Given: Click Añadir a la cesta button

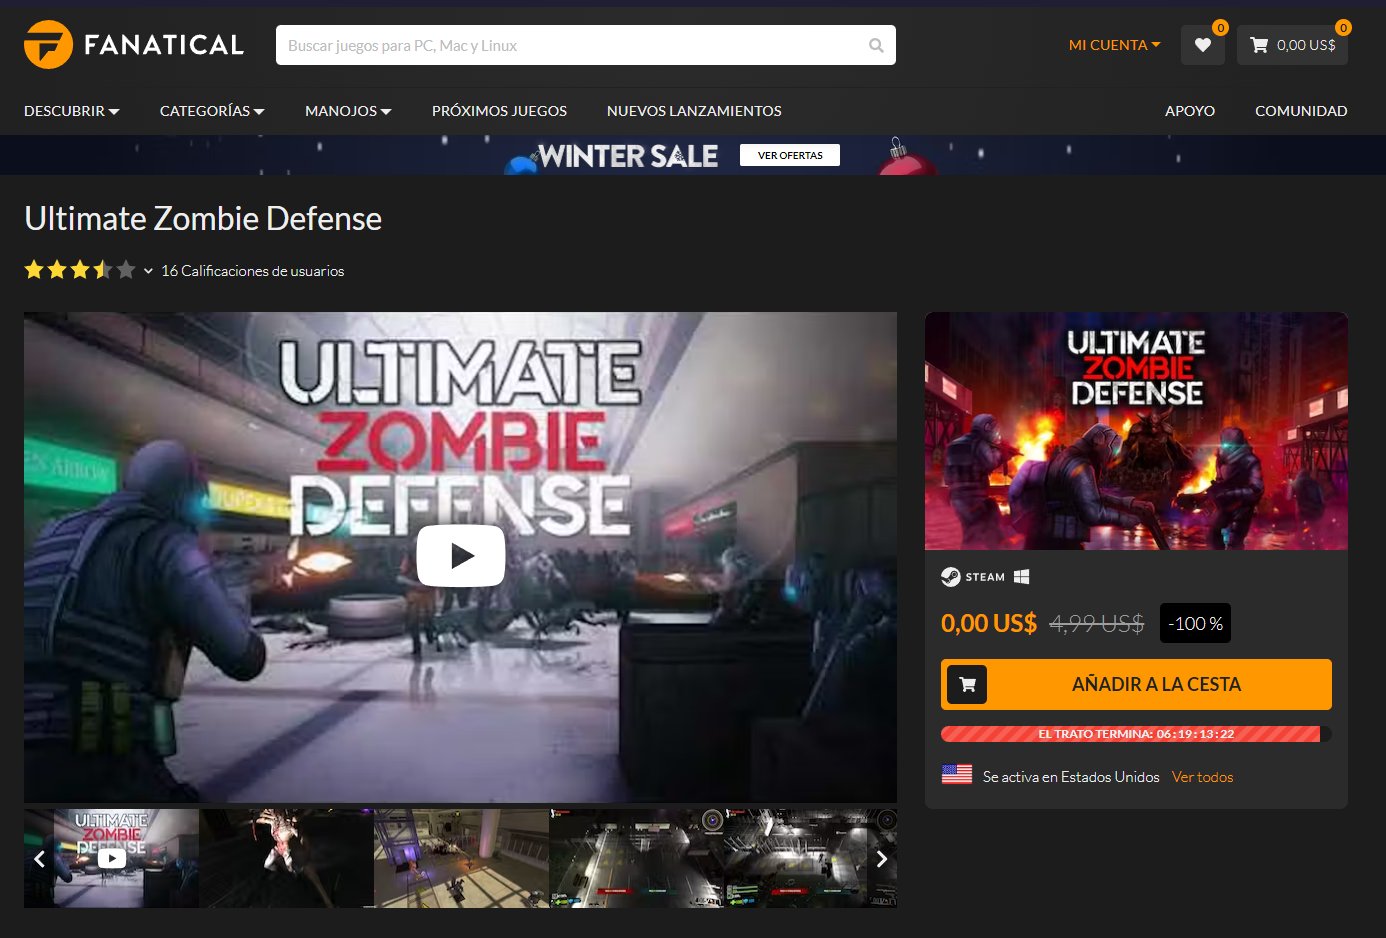Looking at the screenshot, I should pos(1136,685).
